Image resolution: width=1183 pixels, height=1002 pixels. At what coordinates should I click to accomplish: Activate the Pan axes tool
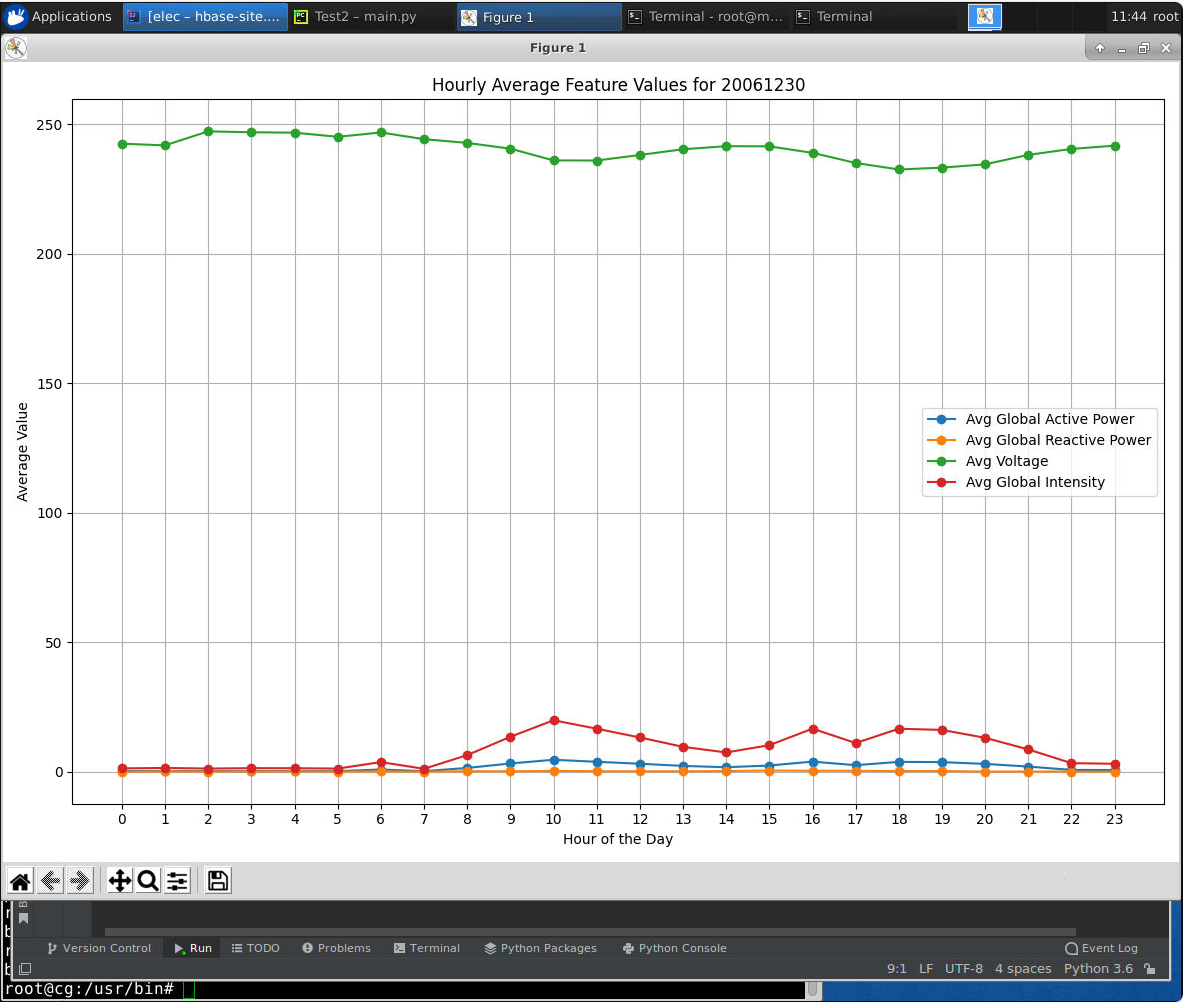(x=119, y=880)
